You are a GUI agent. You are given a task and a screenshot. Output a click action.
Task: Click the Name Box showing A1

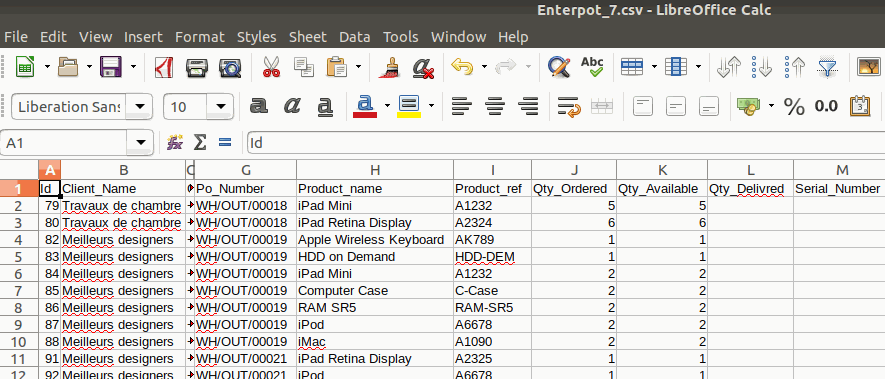pyautogui.click(x=64, y=143)
